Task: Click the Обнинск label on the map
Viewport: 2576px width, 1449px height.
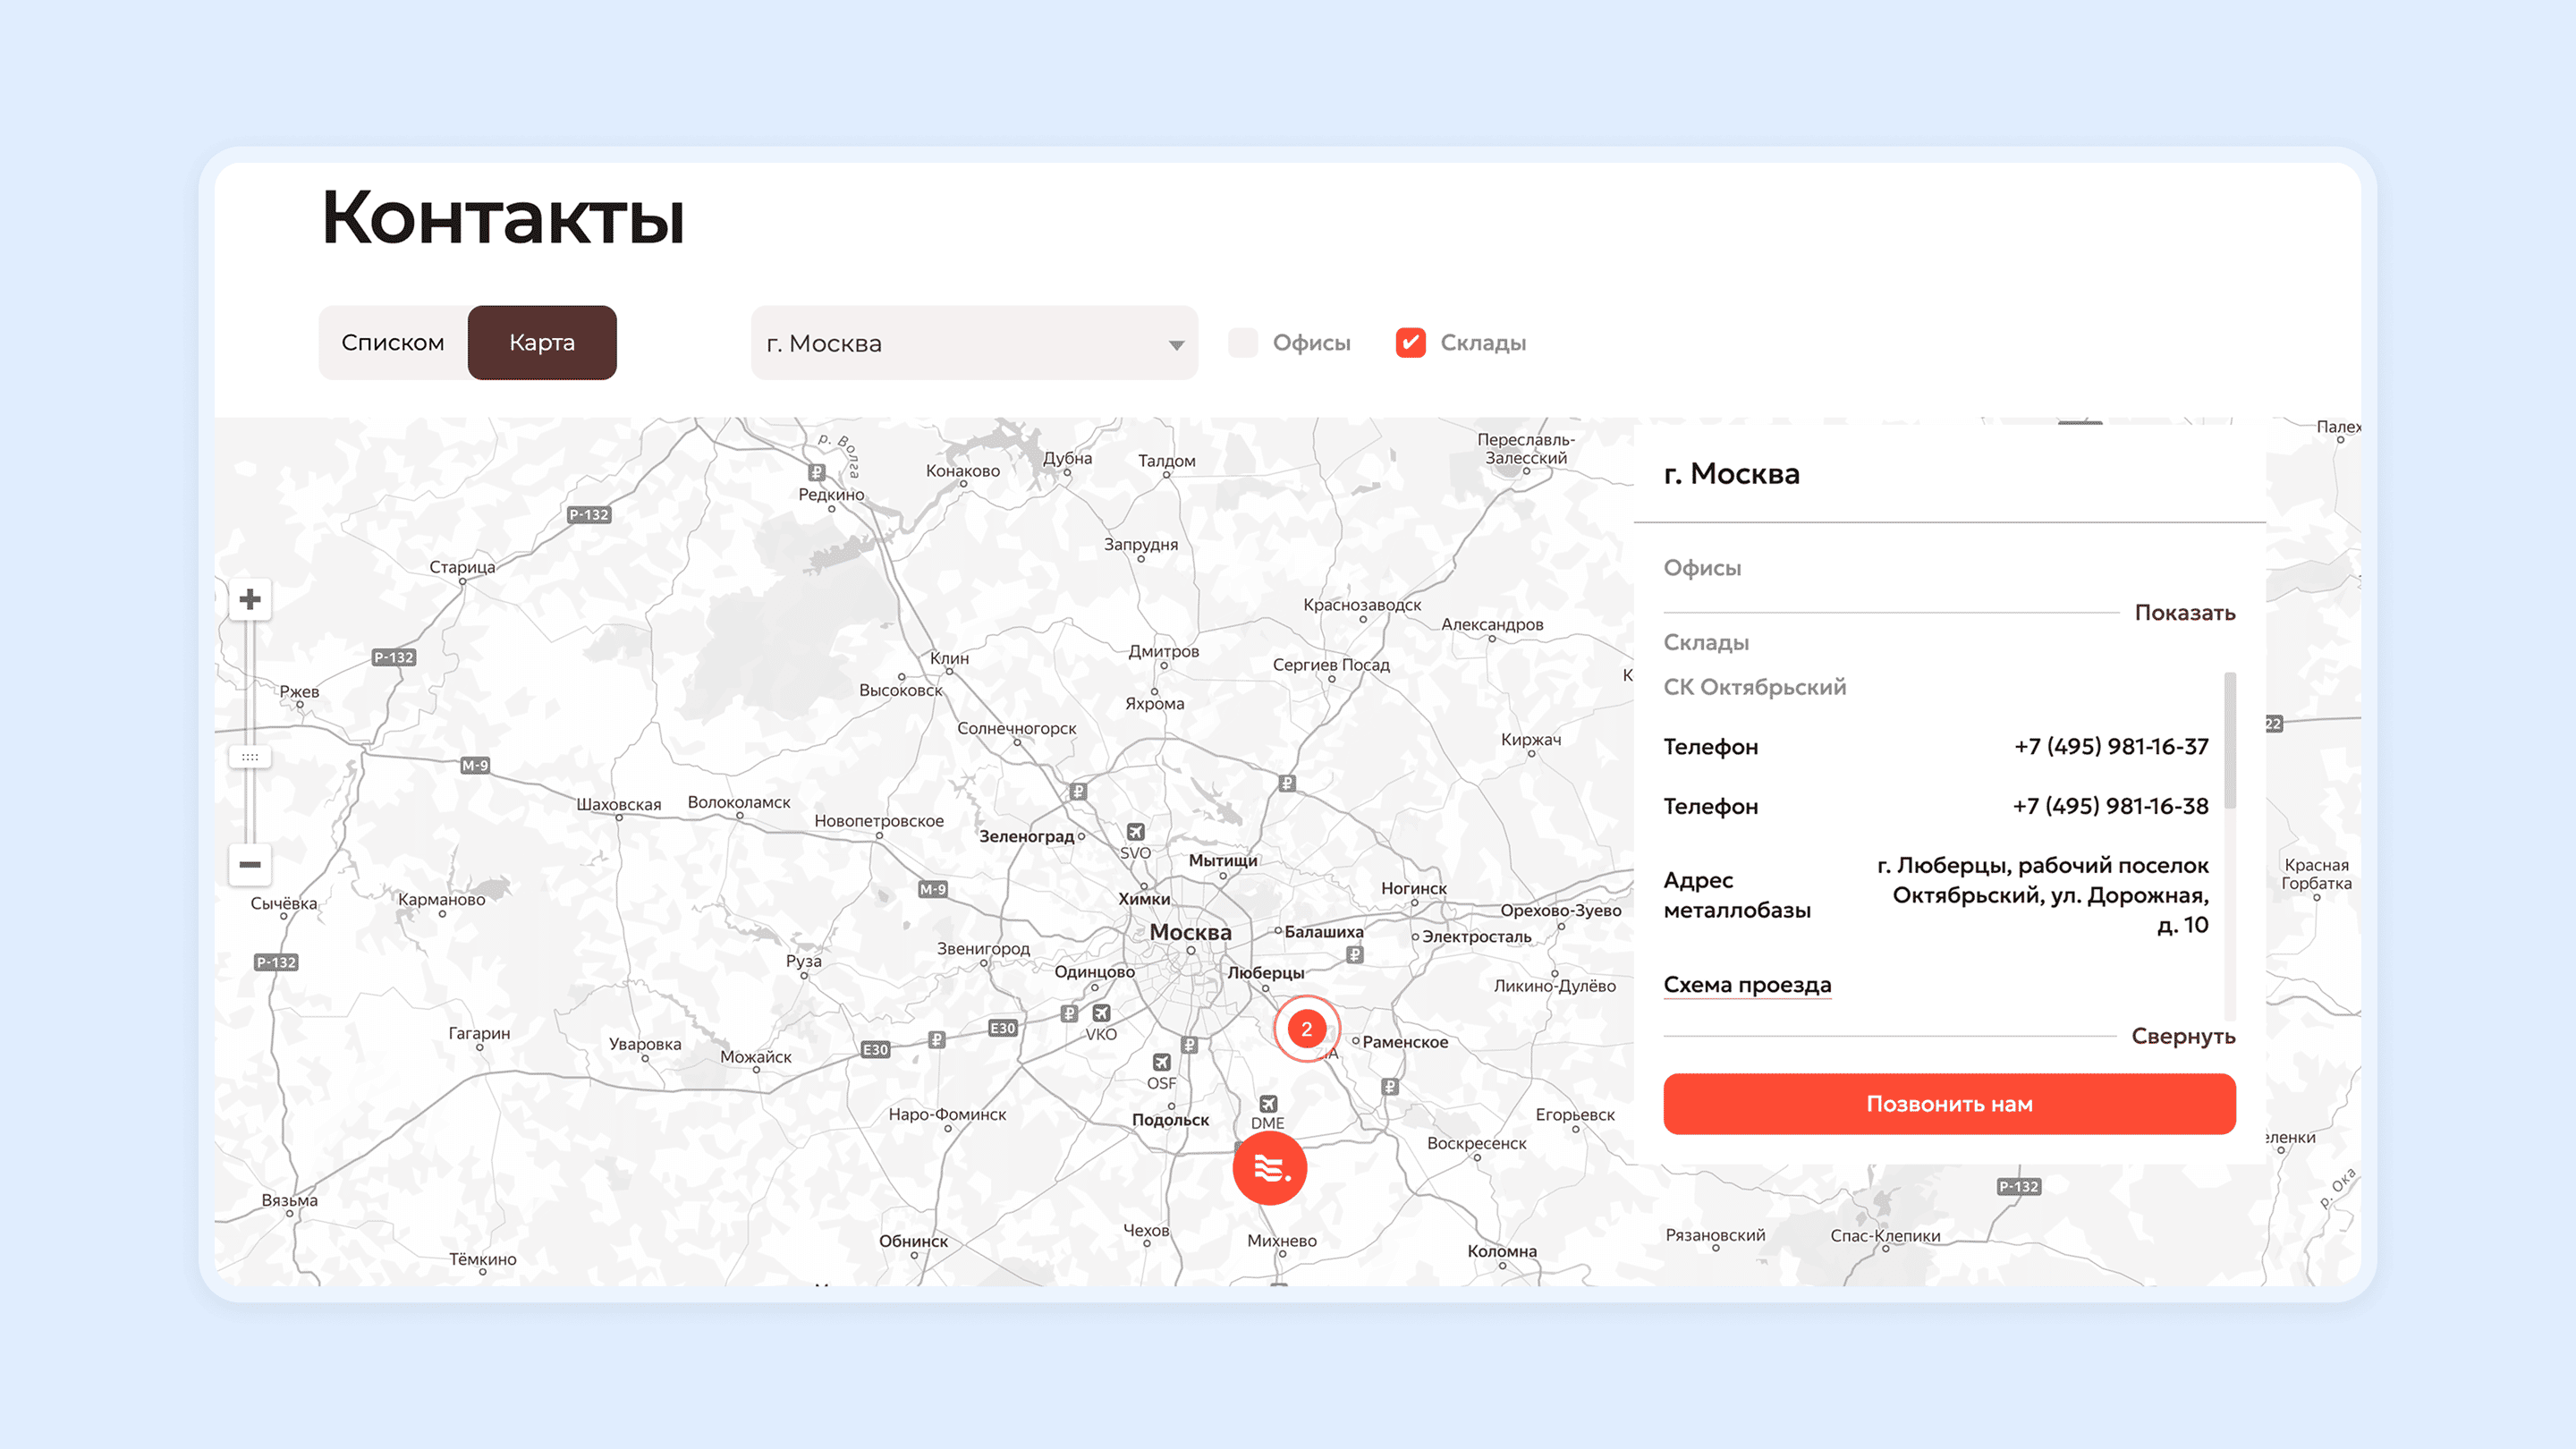Action: 913,1241
